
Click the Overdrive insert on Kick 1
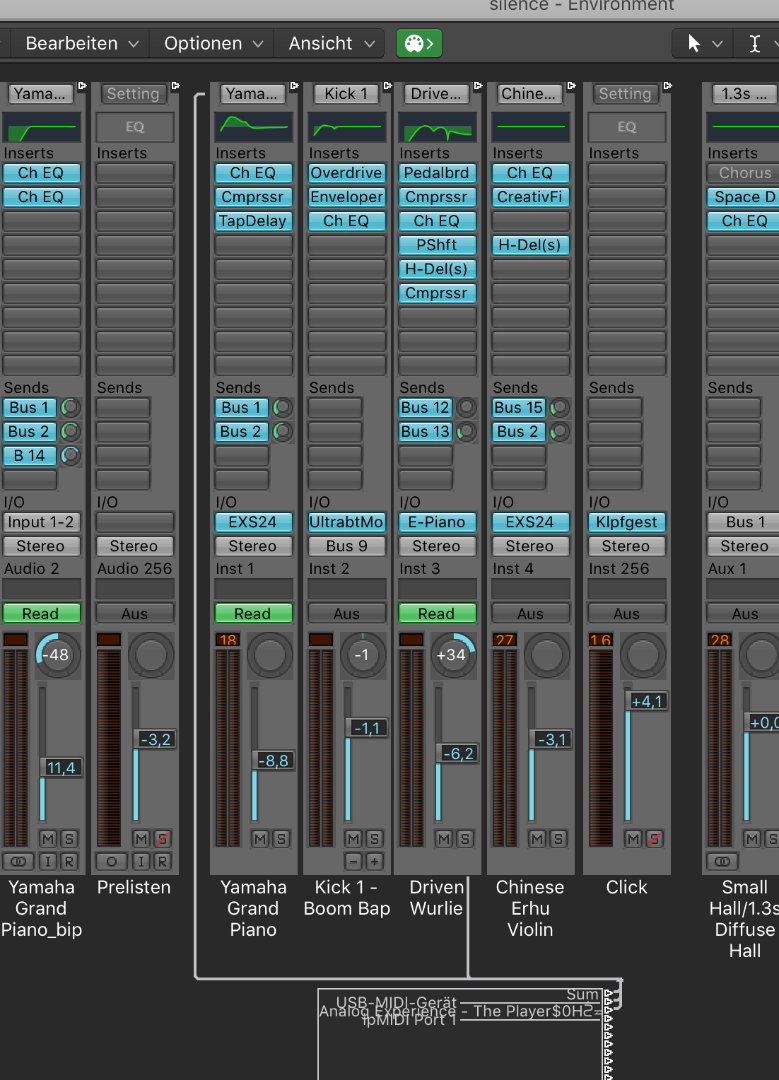click(346, 173)
